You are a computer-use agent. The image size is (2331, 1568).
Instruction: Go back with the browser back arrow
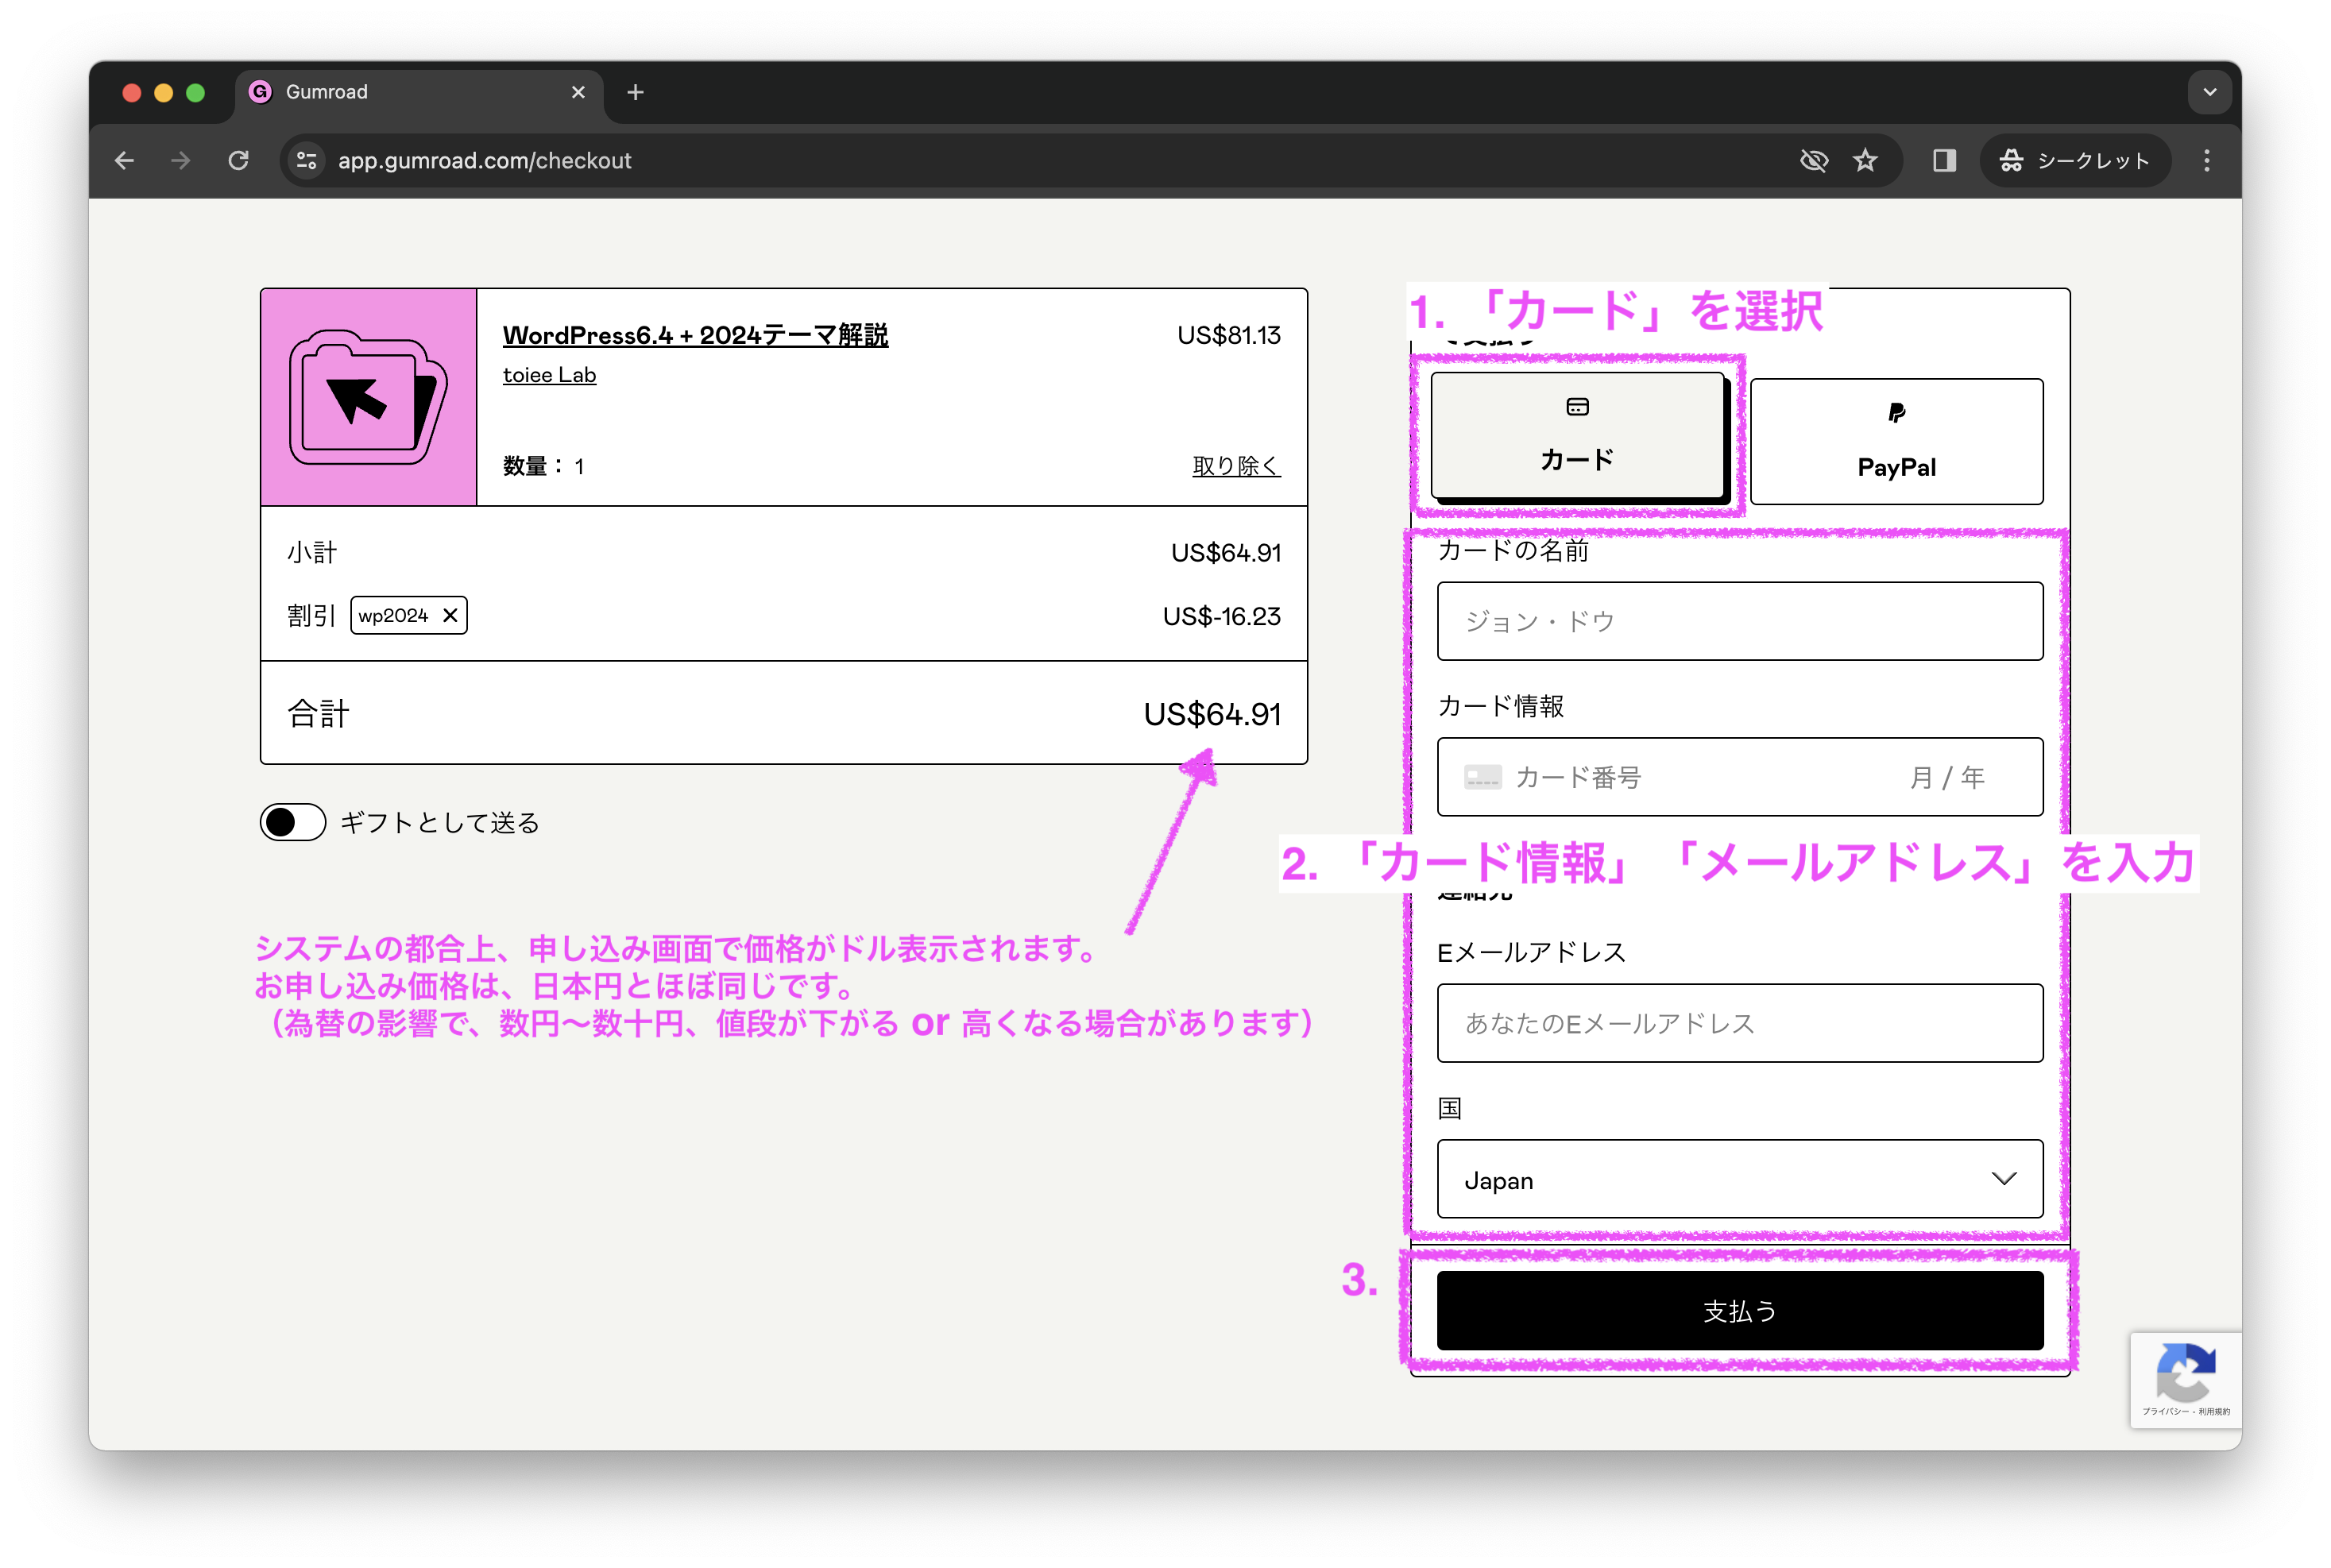(124, 160)
